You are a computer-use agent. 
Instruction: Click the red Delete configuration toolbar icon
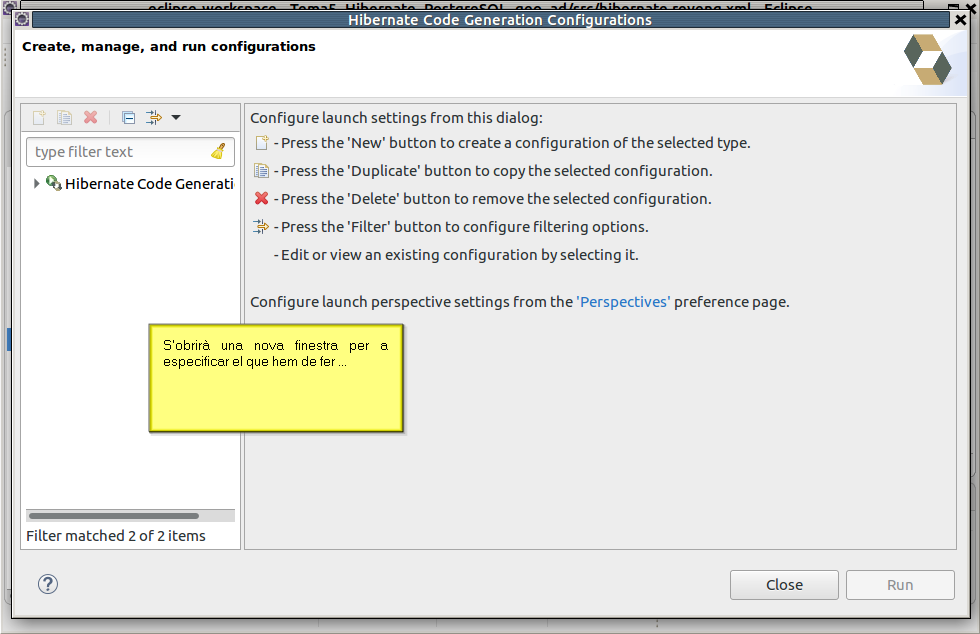(x=91, y=118)
